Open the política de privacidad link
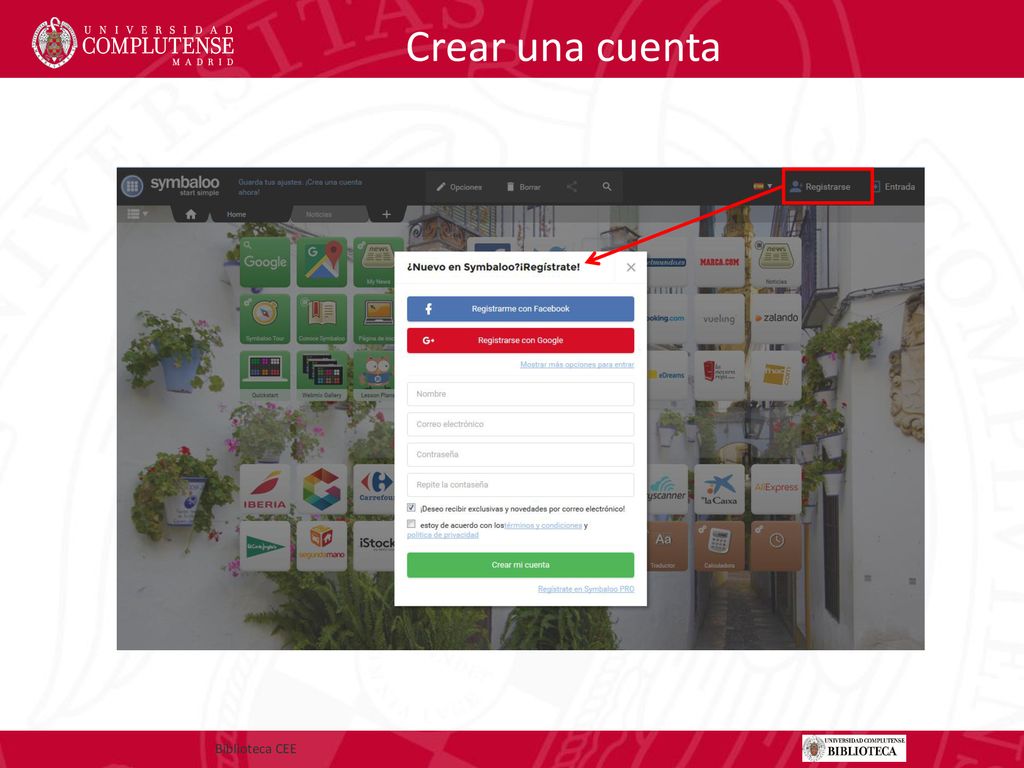 [x=443, y=535]
